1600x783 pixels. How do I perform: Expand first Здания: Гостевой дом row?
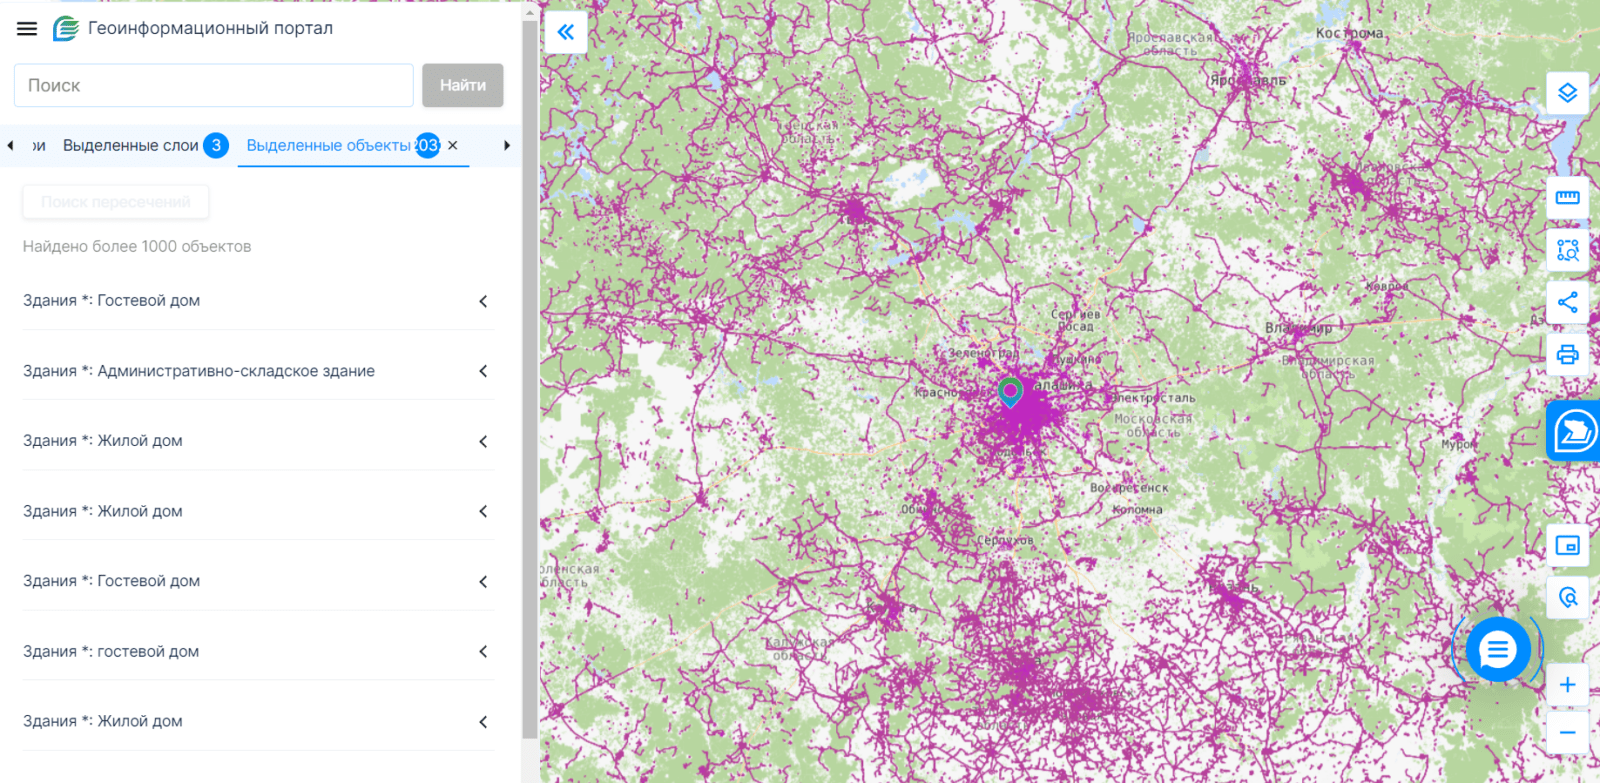pos(259,301)
